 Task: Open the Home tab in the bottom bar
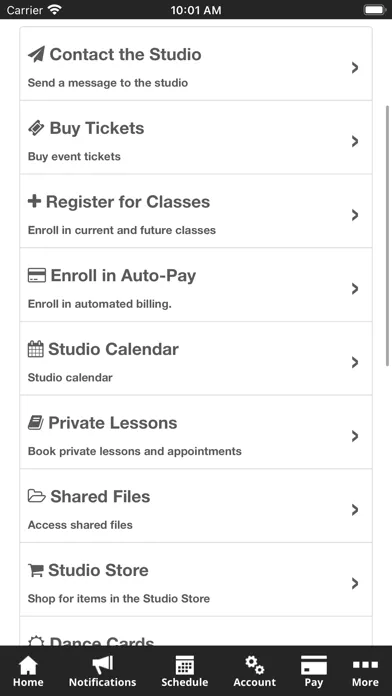[x=28, y=671]
